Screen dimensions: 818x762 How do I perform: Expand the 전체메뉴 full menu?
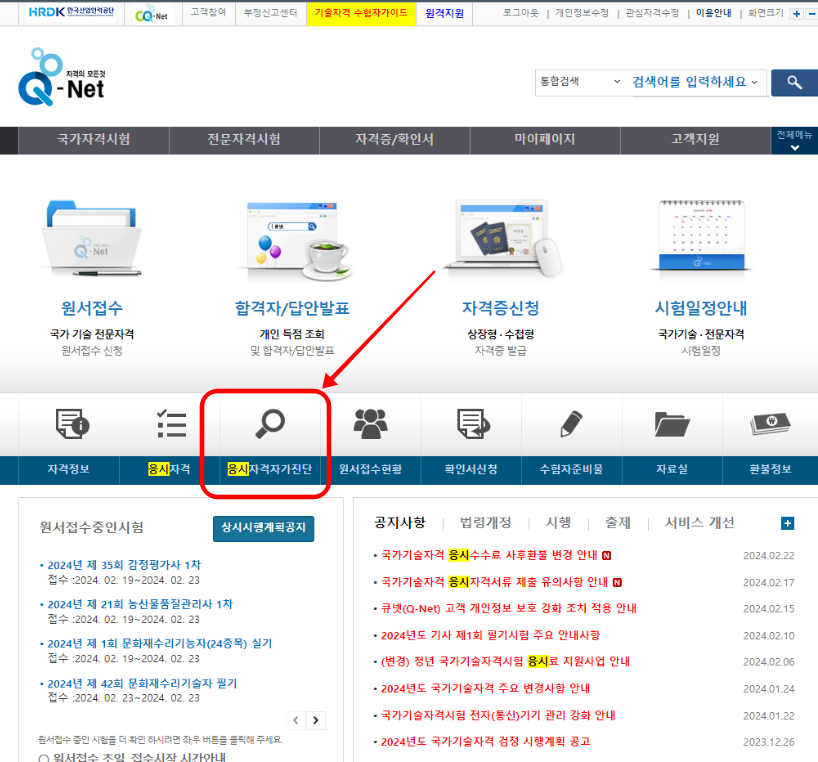pyautogui.click(x=791, y=141)
